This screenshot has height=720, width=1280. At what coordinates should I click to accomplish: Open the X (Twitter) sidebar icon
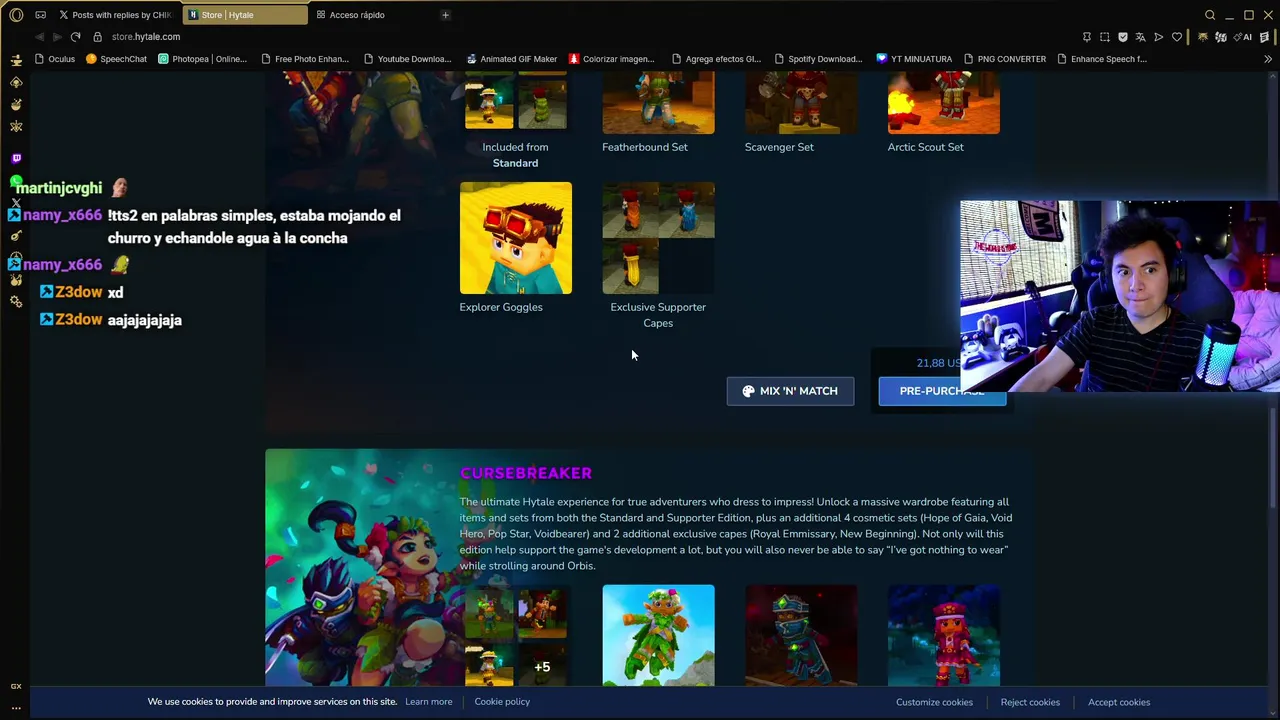tap(16, 203)
